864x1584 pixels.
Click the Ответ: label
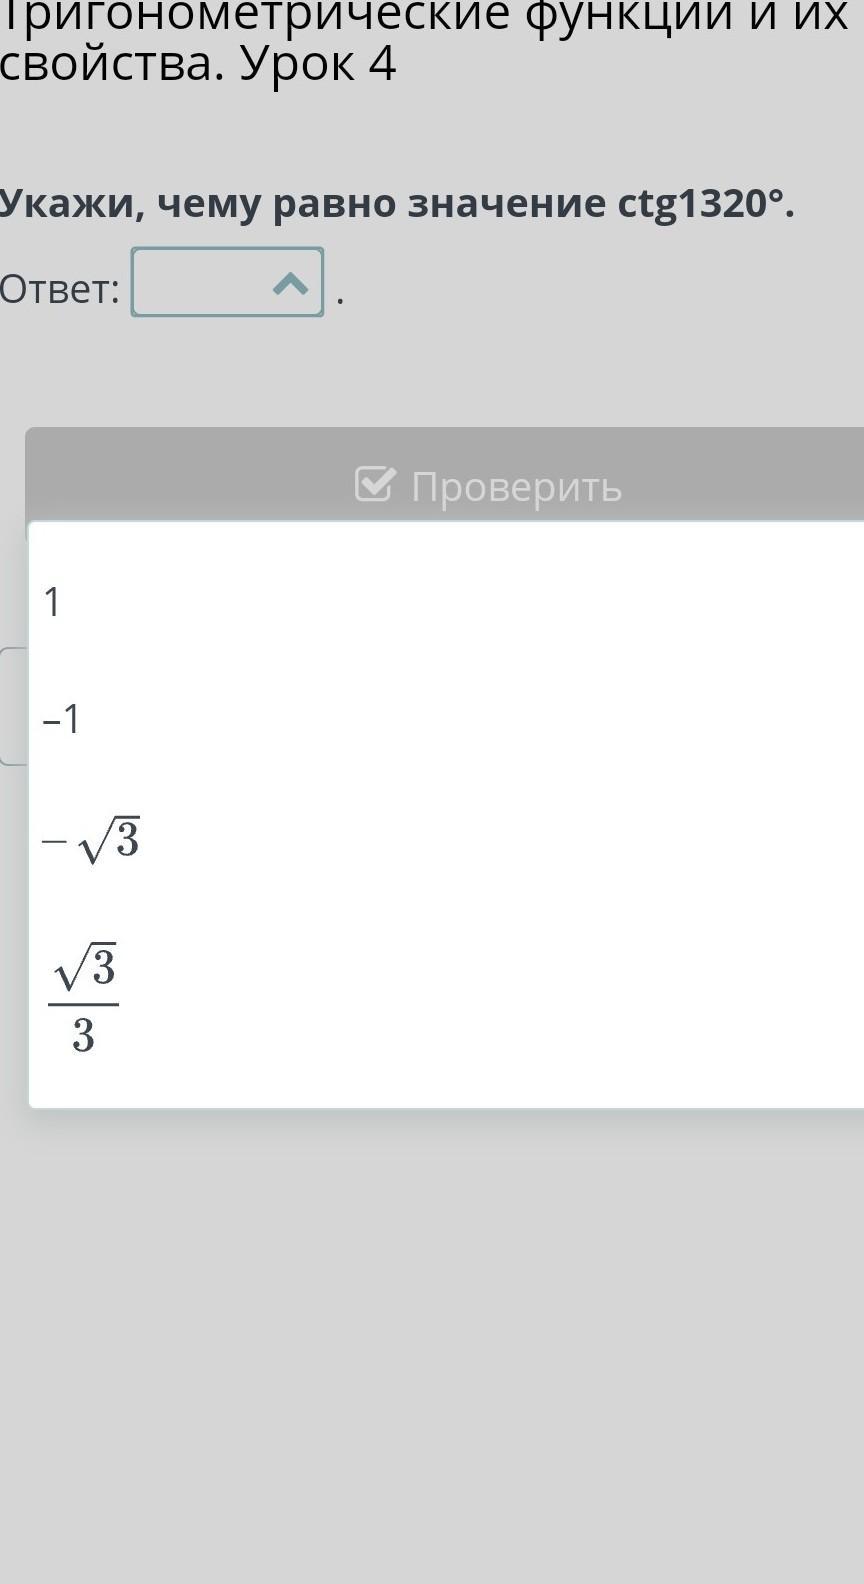pyautogui.click(x=59, y=289)
